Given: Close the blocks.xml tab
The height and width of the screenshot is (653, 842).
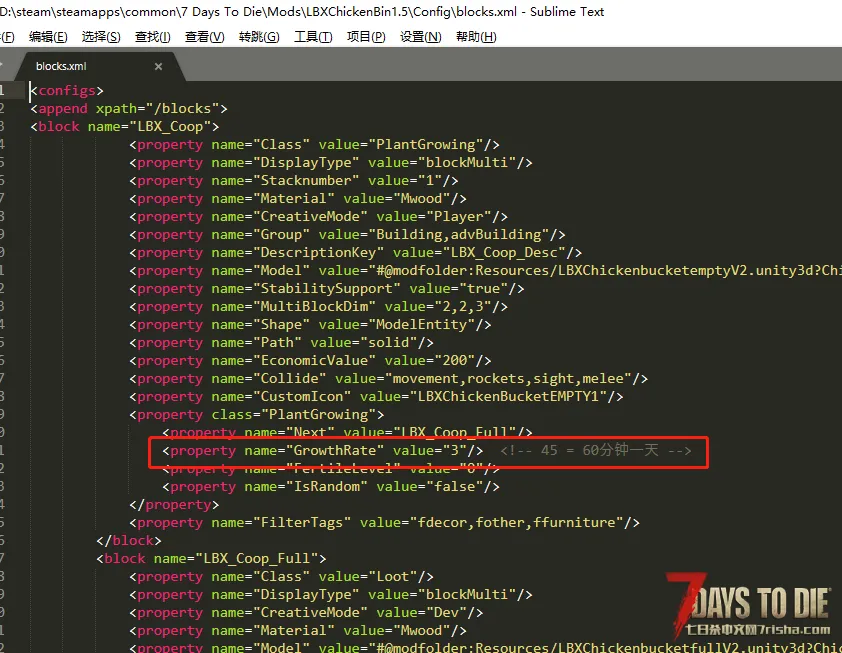Looking at the screenshot, I should click(x=158, y=67).
